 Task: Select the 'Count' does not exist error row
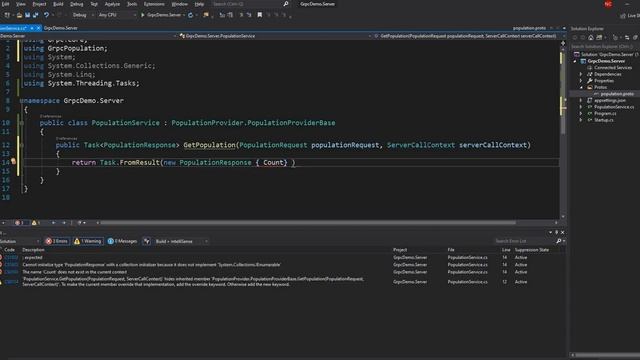pyautogui.click(x=282, y=272)
